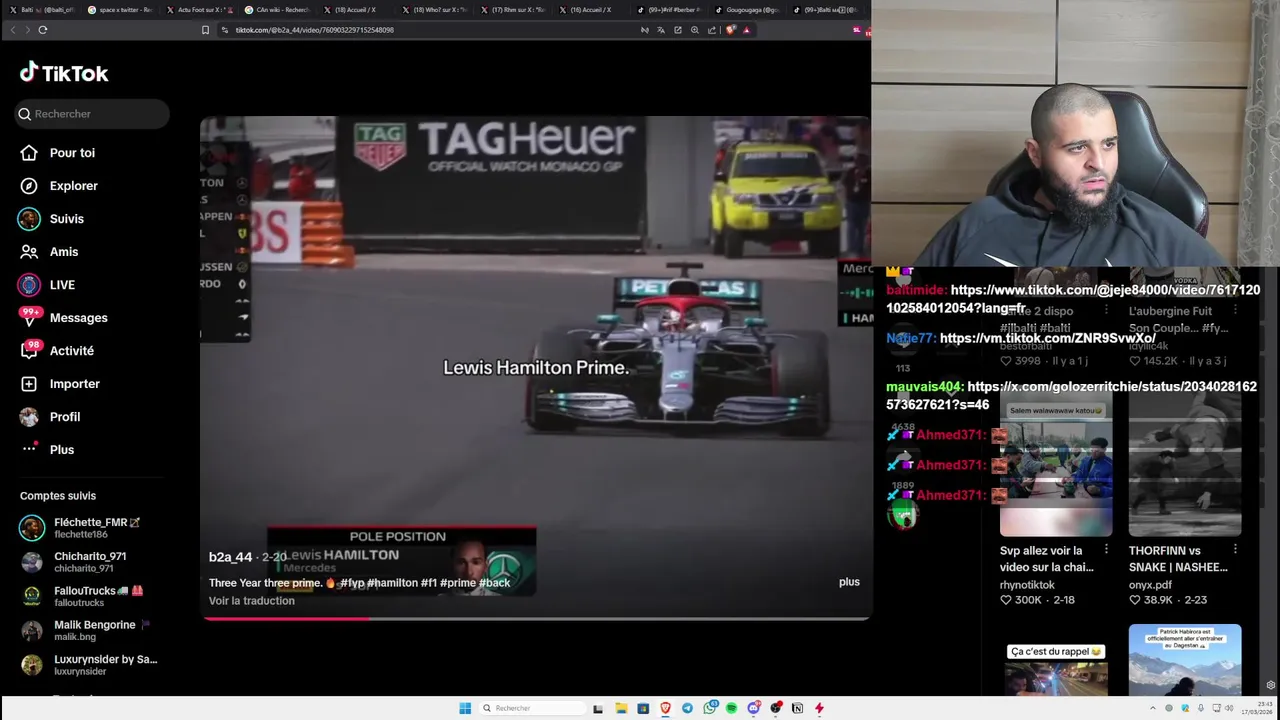Open Profil from the sidebar avatar
This screenshot has width=1280, height=720.
[29, 417]
